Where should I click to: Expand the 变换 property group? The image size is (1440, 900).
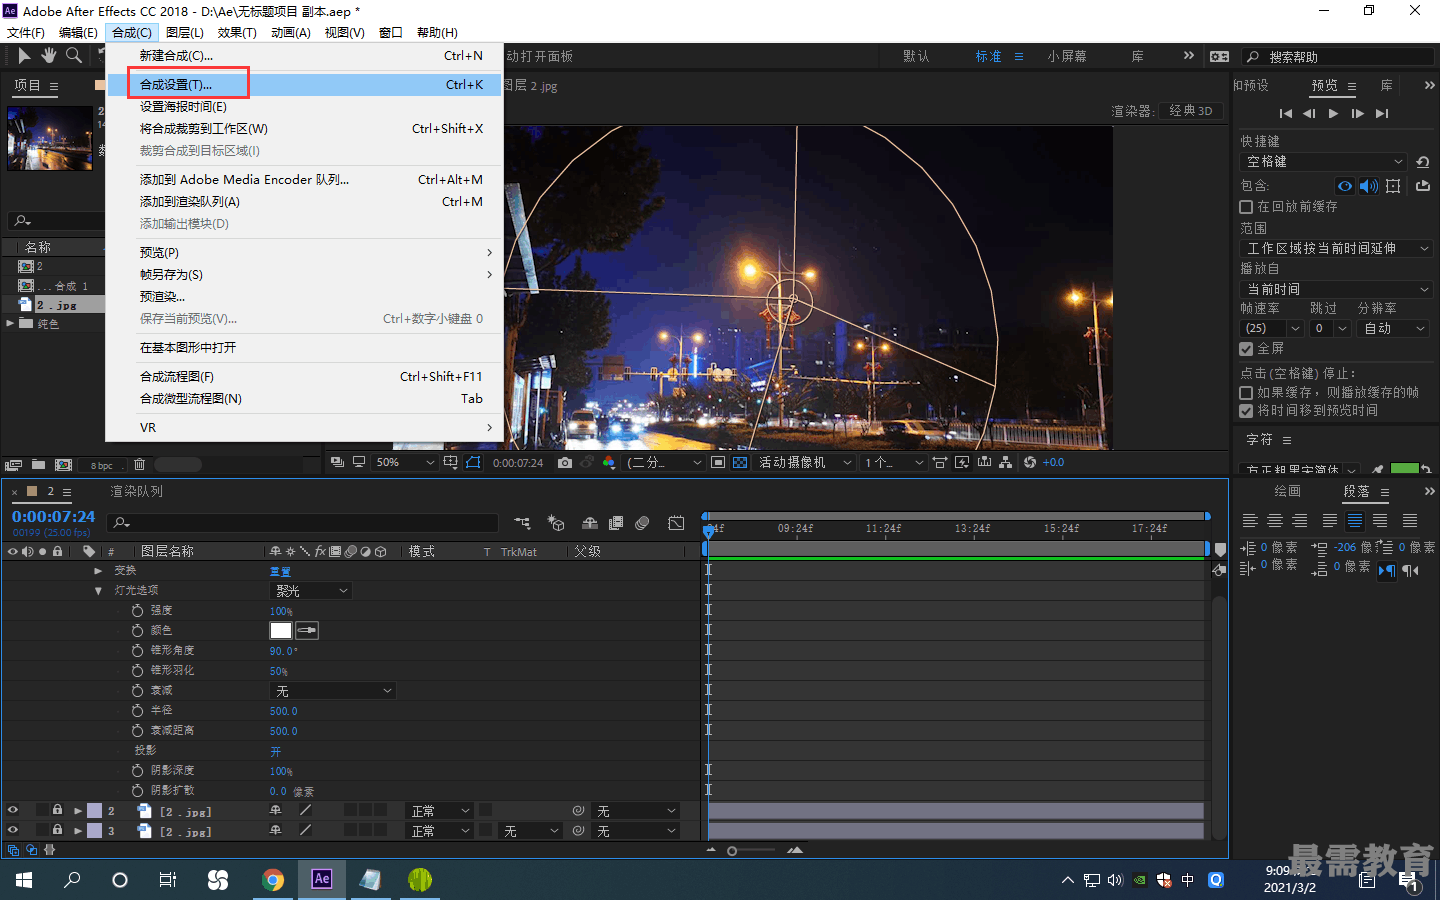coord(98,571)
